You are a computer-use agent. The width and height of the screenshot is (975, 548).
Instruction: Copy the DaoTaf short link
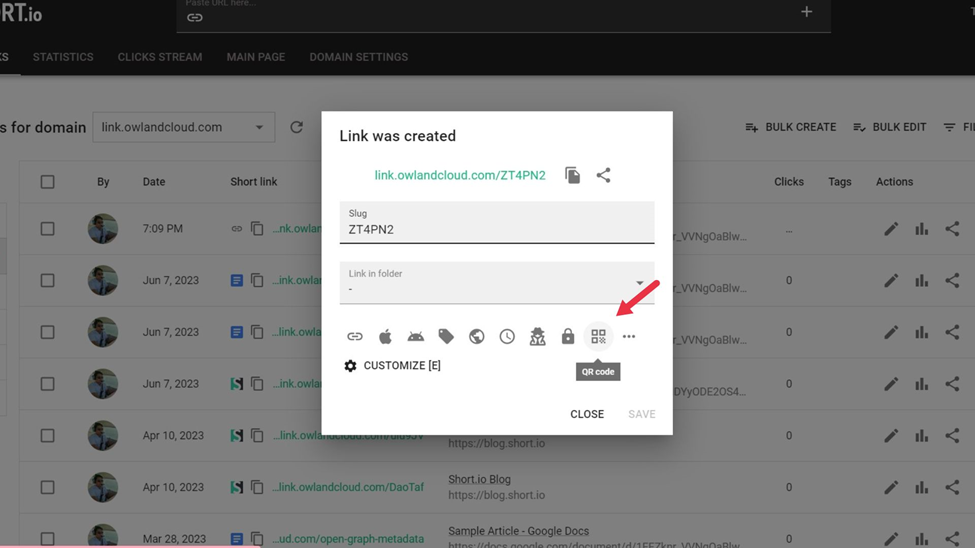tap(257, 487)
